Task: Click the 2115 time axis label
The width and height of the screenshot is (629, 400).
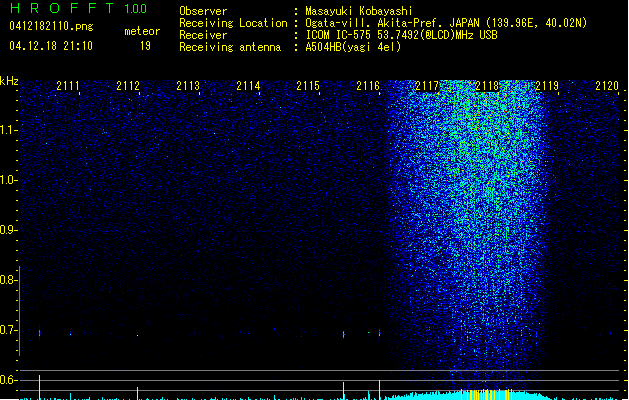Action: pyautogui.click(x=308, y=86)
